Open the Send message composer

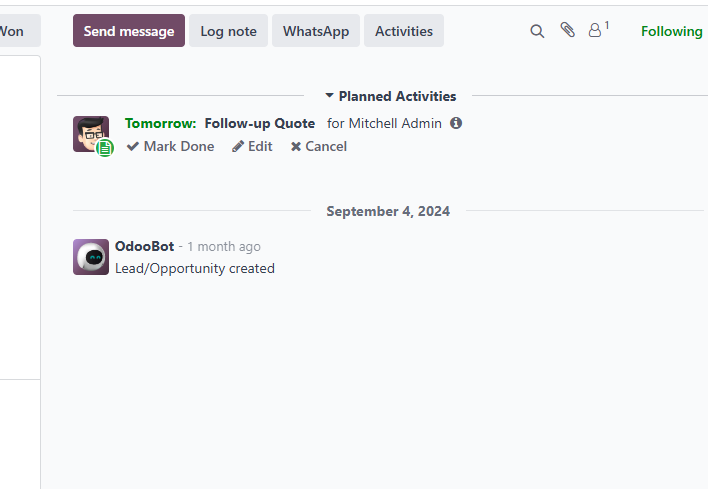(x=129, y=31)
